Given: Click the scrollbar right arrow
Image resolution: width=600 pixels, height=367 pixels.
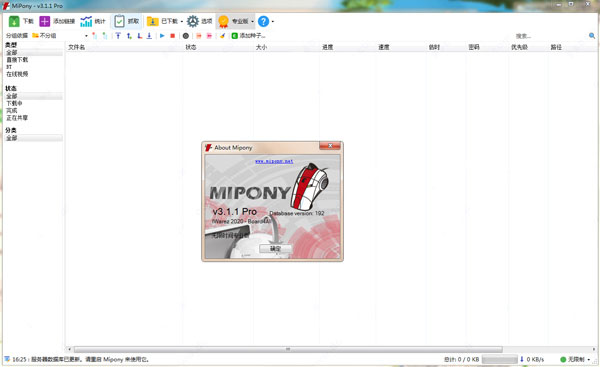Looking at the screenshot, I should [x=594, y=349].
